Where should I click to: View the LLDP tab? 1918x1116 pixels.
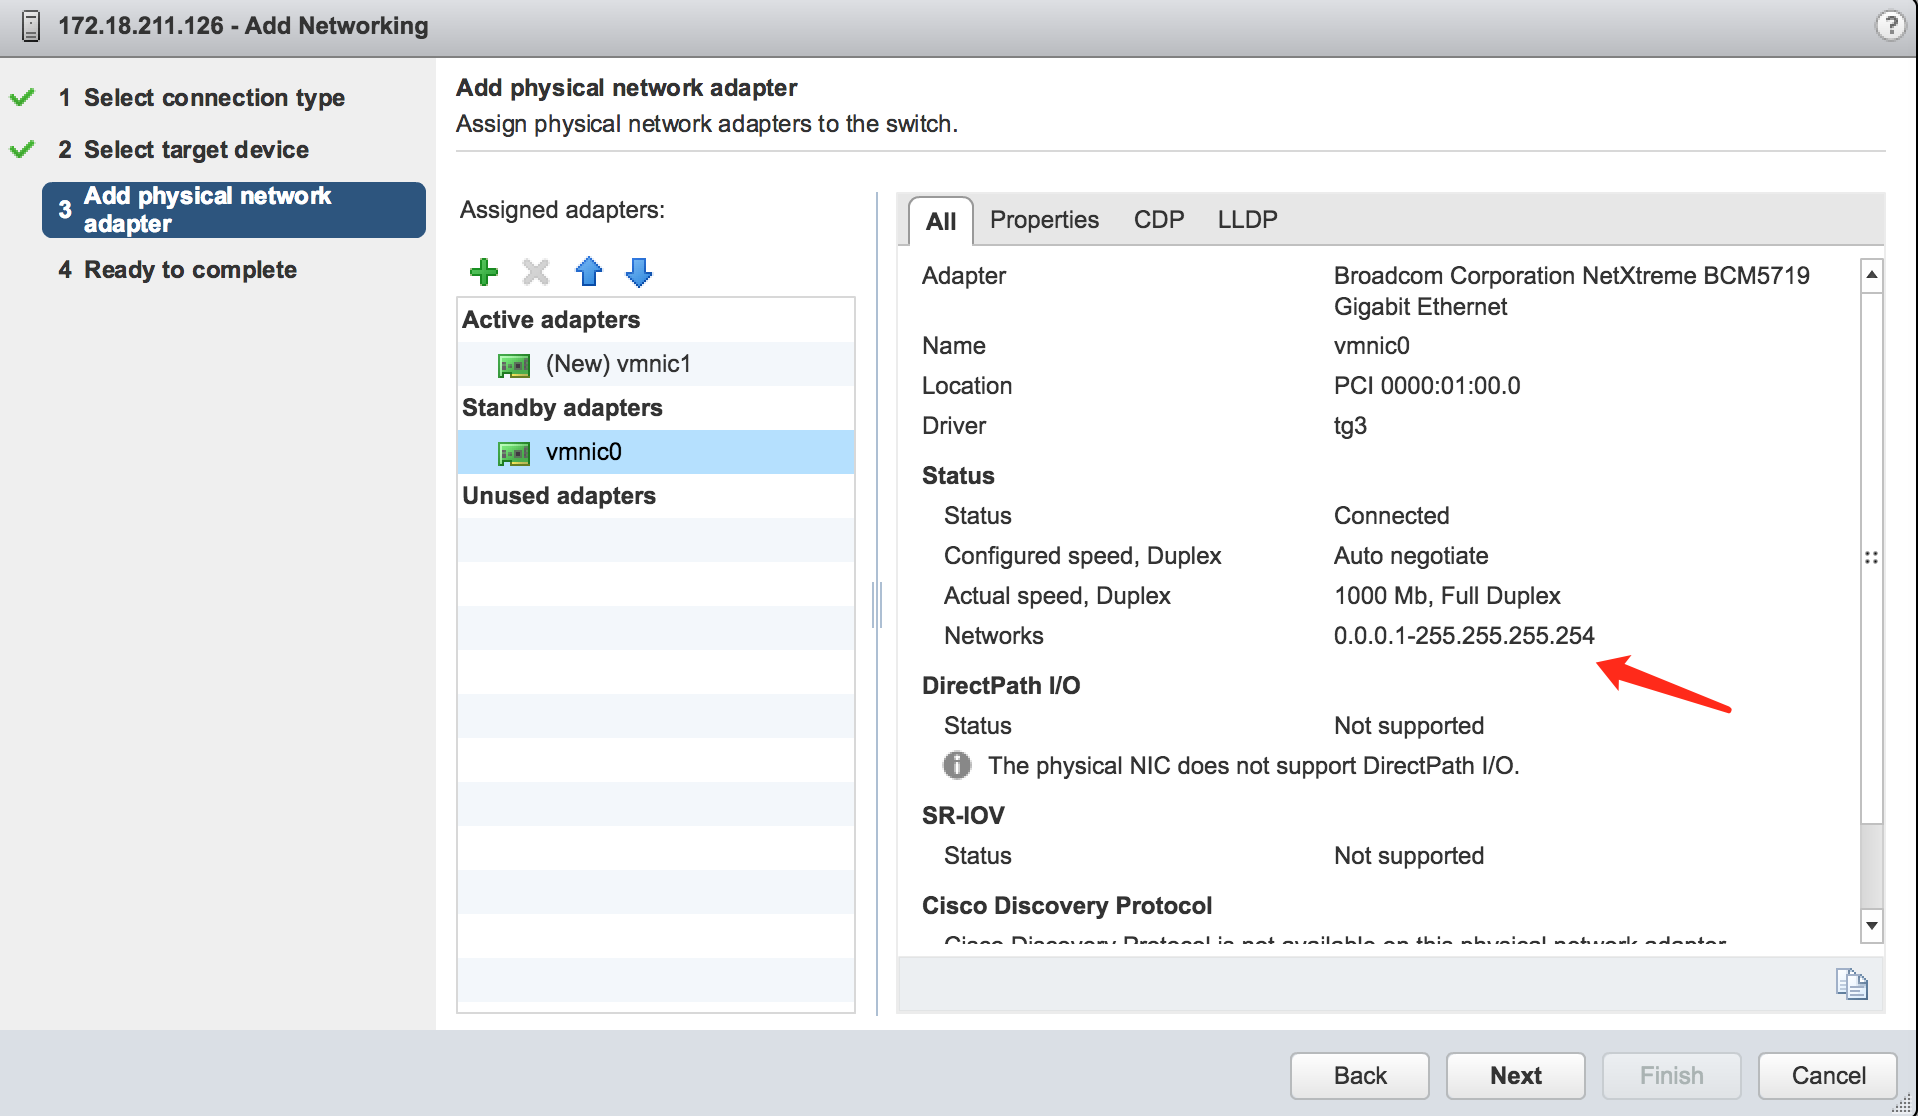1246,219
